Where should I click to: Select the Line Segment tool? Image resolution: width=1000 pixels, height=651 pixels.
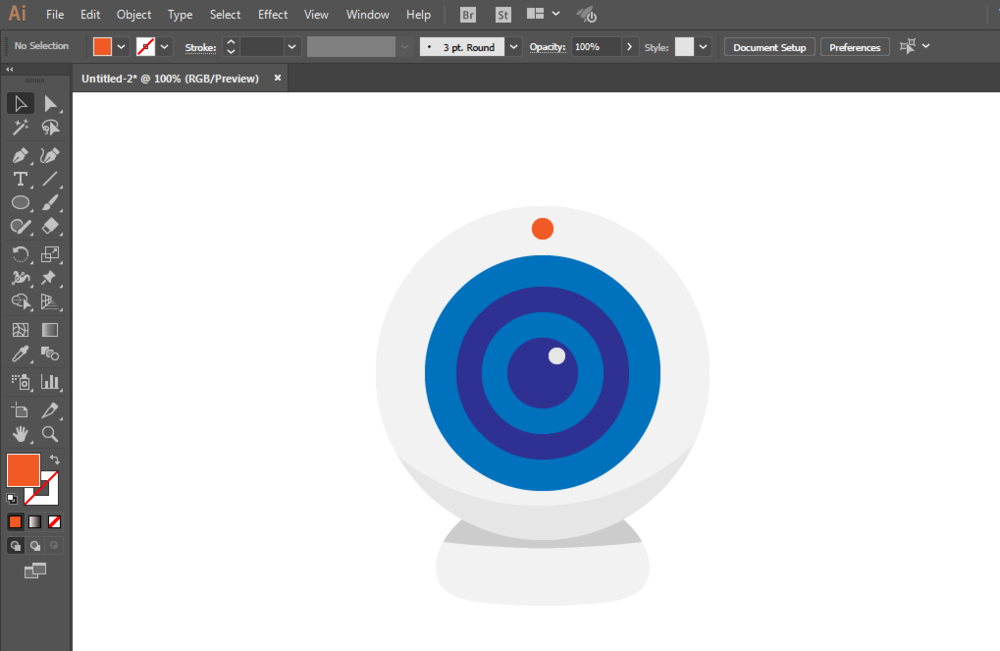(50, 179)
